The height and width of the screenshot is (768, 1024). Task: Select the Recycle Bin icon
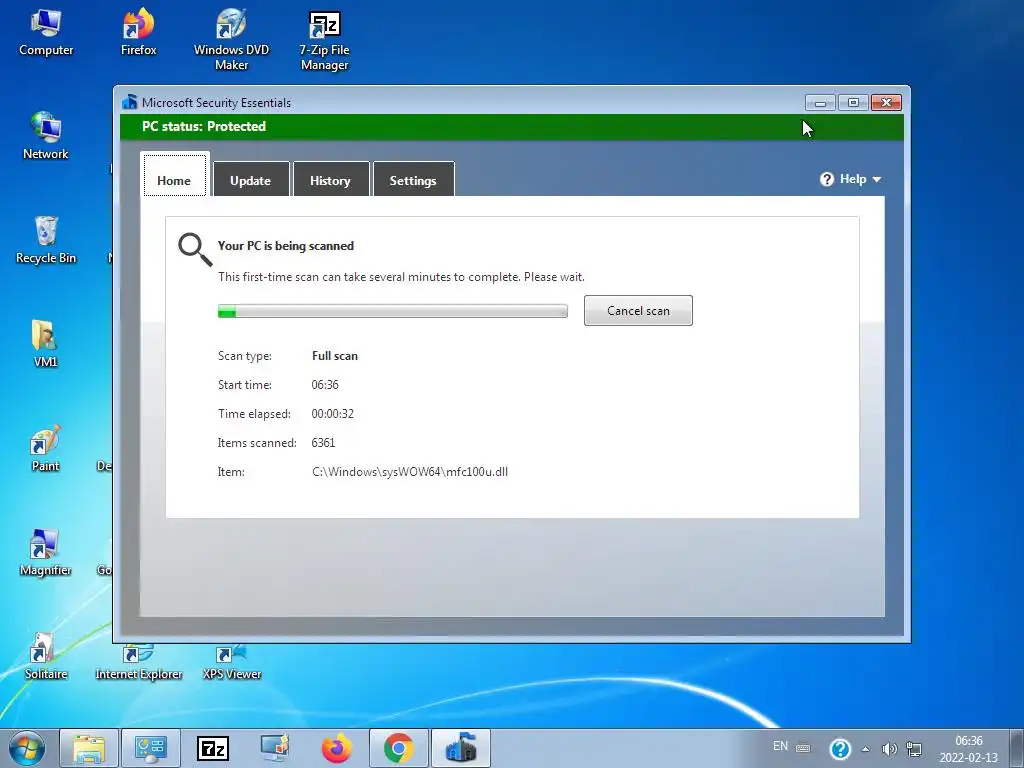point(46,240)
